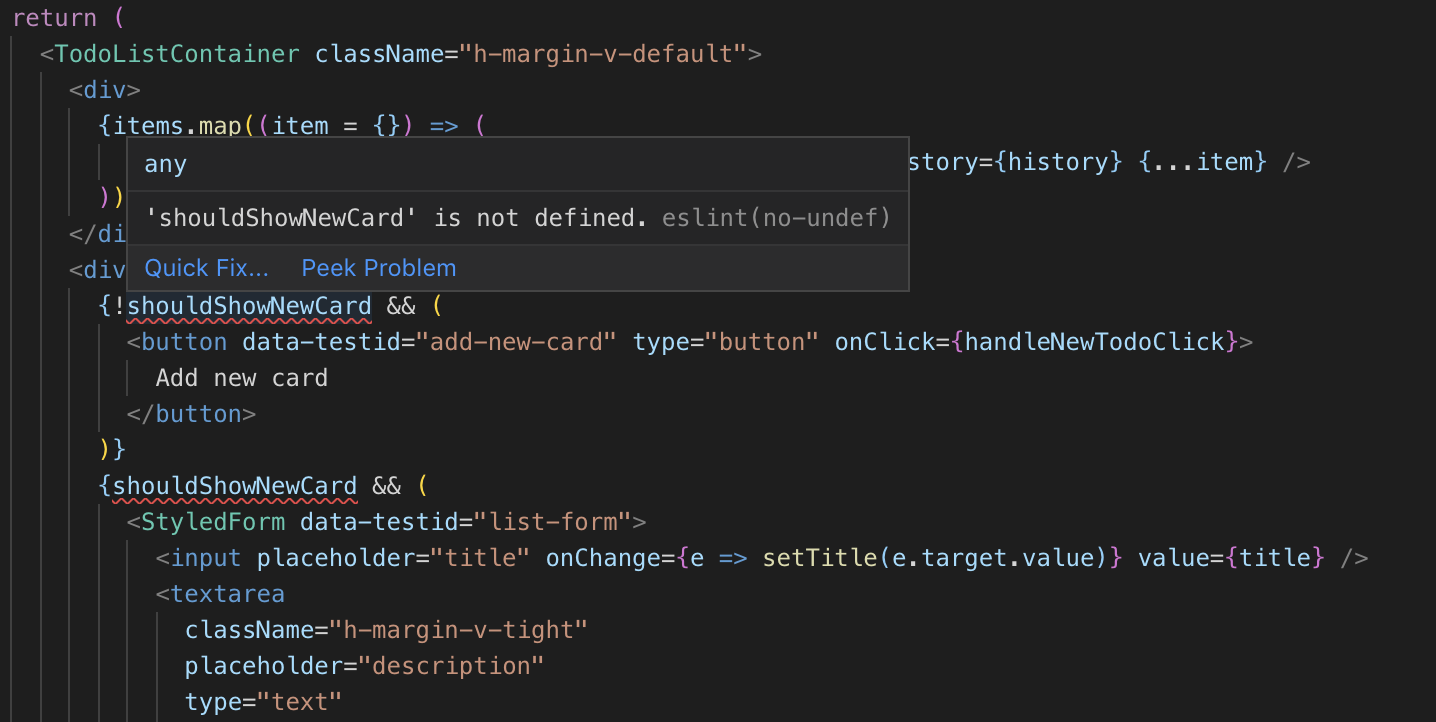Viewport: 1436px width, 722px height.
Task: Click second shouldShowNewCard underlined variable
Action: pos(235,486)
